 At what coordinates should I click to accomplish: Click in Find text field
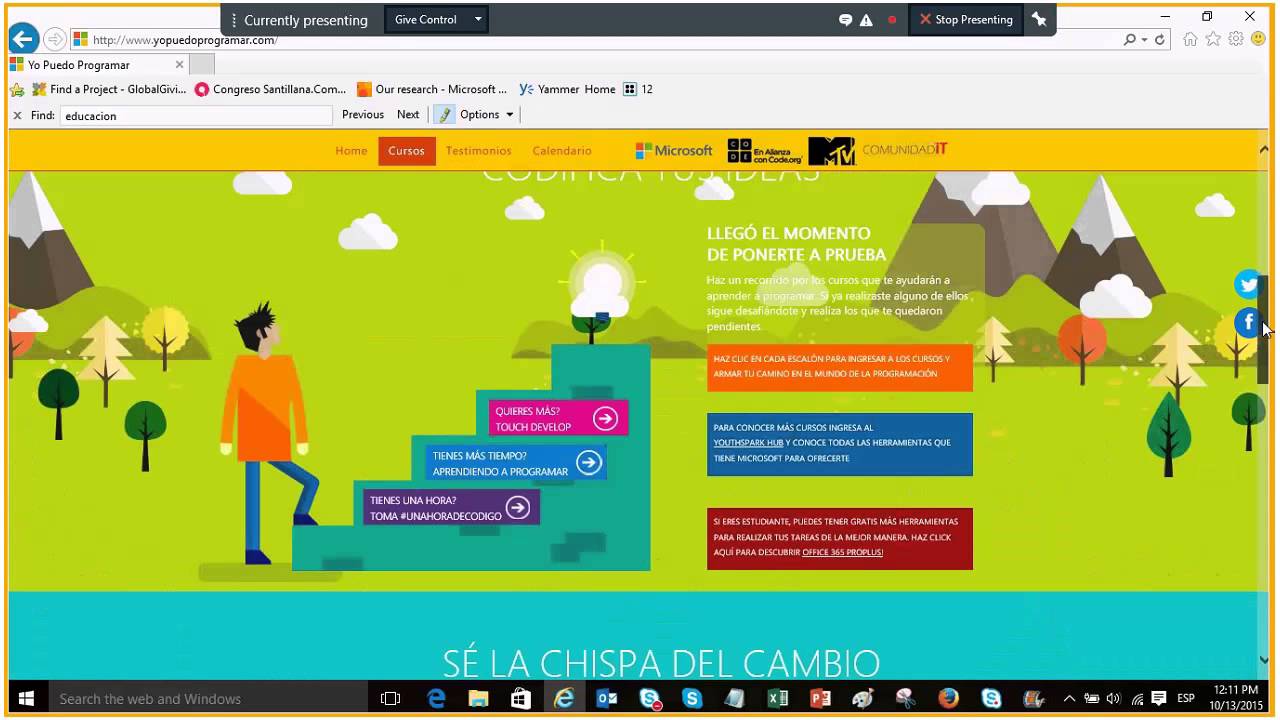196,116
